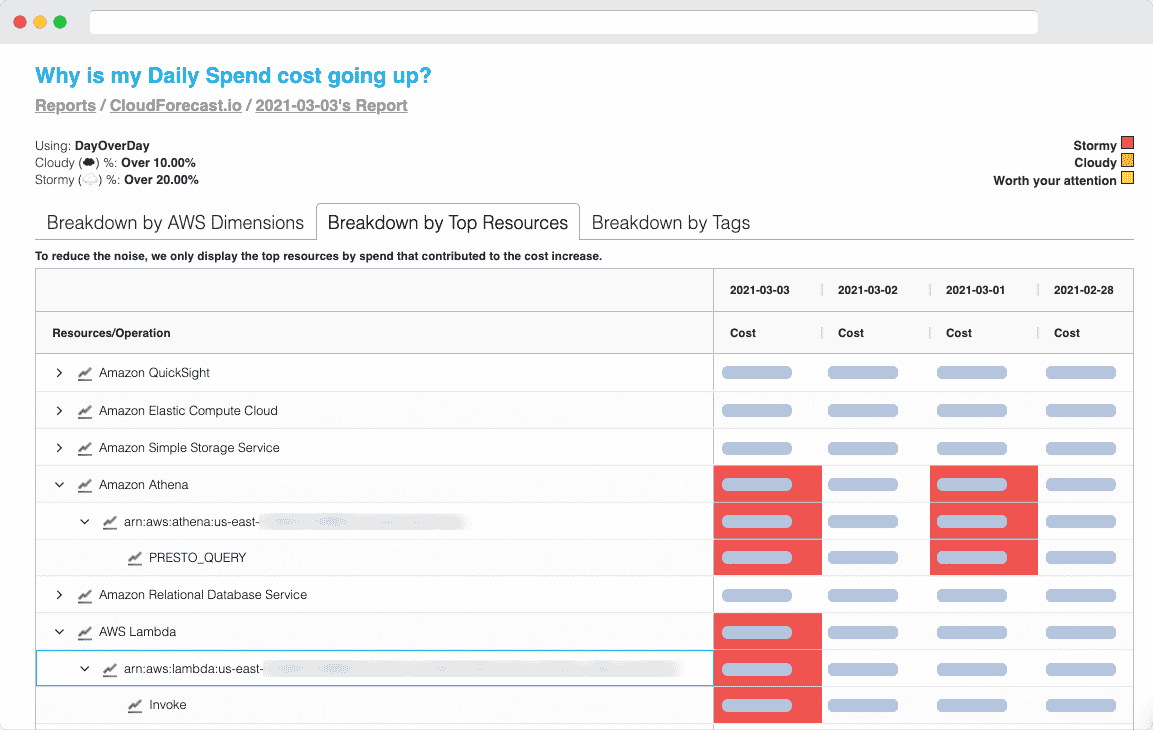The image size is (1153, 730).
Task: Open the CloudForecast.io breadcrumb link
Action: pos(176,105)
